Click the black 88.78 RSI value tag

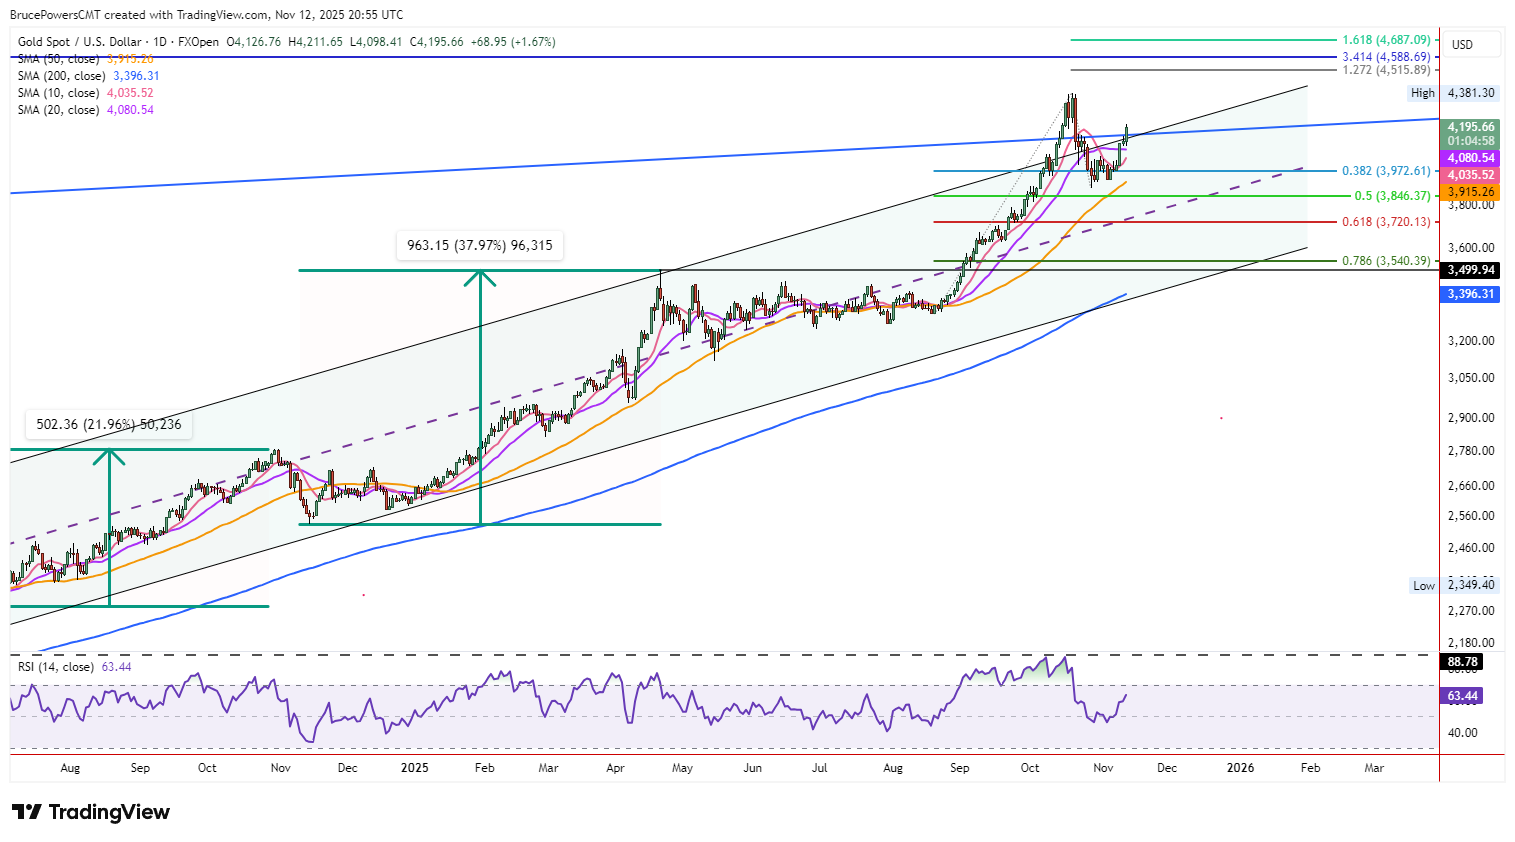pyautogui.click(x=1462, y=662)
